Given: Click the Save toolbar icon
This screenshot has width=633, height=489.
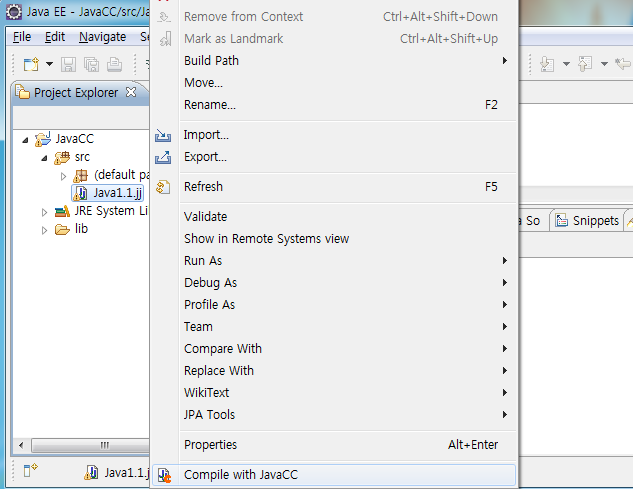Looking at the screenshot, I should (68, 64).
